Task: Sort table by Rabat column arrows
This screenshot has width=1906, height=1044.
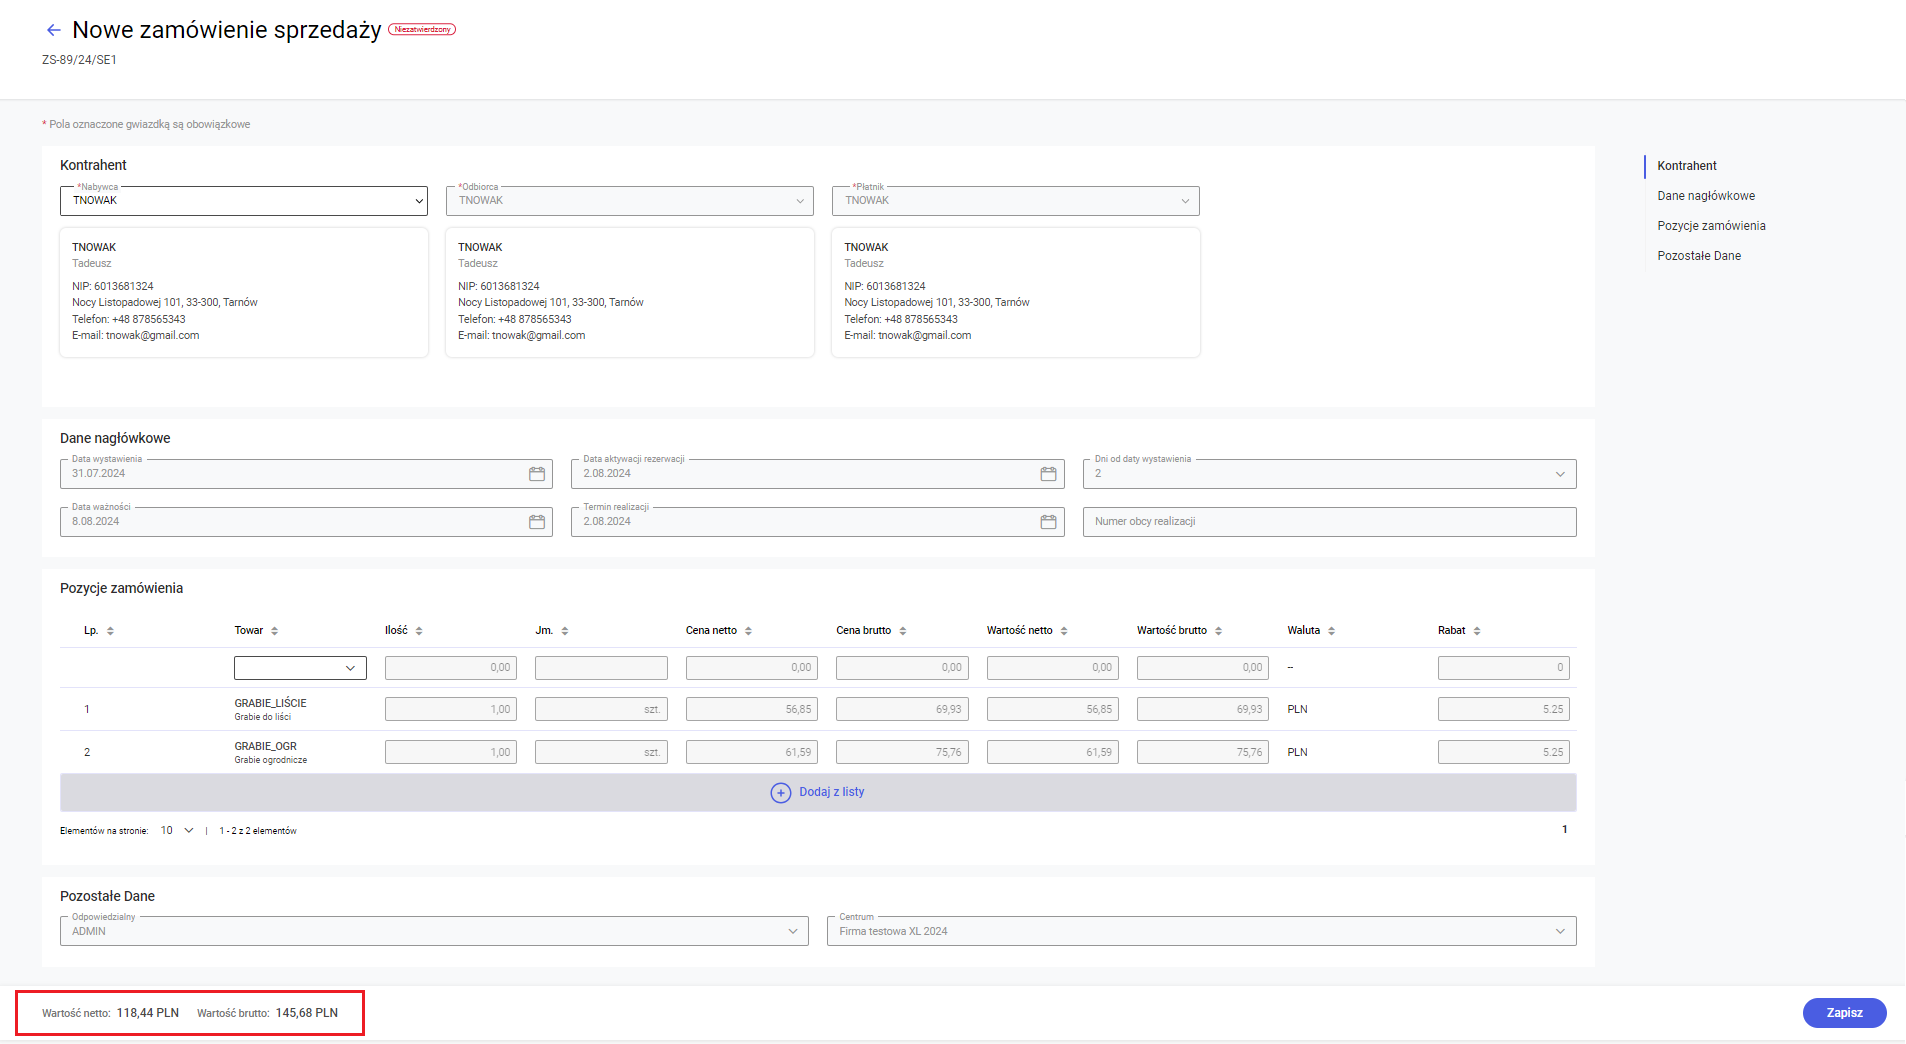Action: click(1477, 631)
